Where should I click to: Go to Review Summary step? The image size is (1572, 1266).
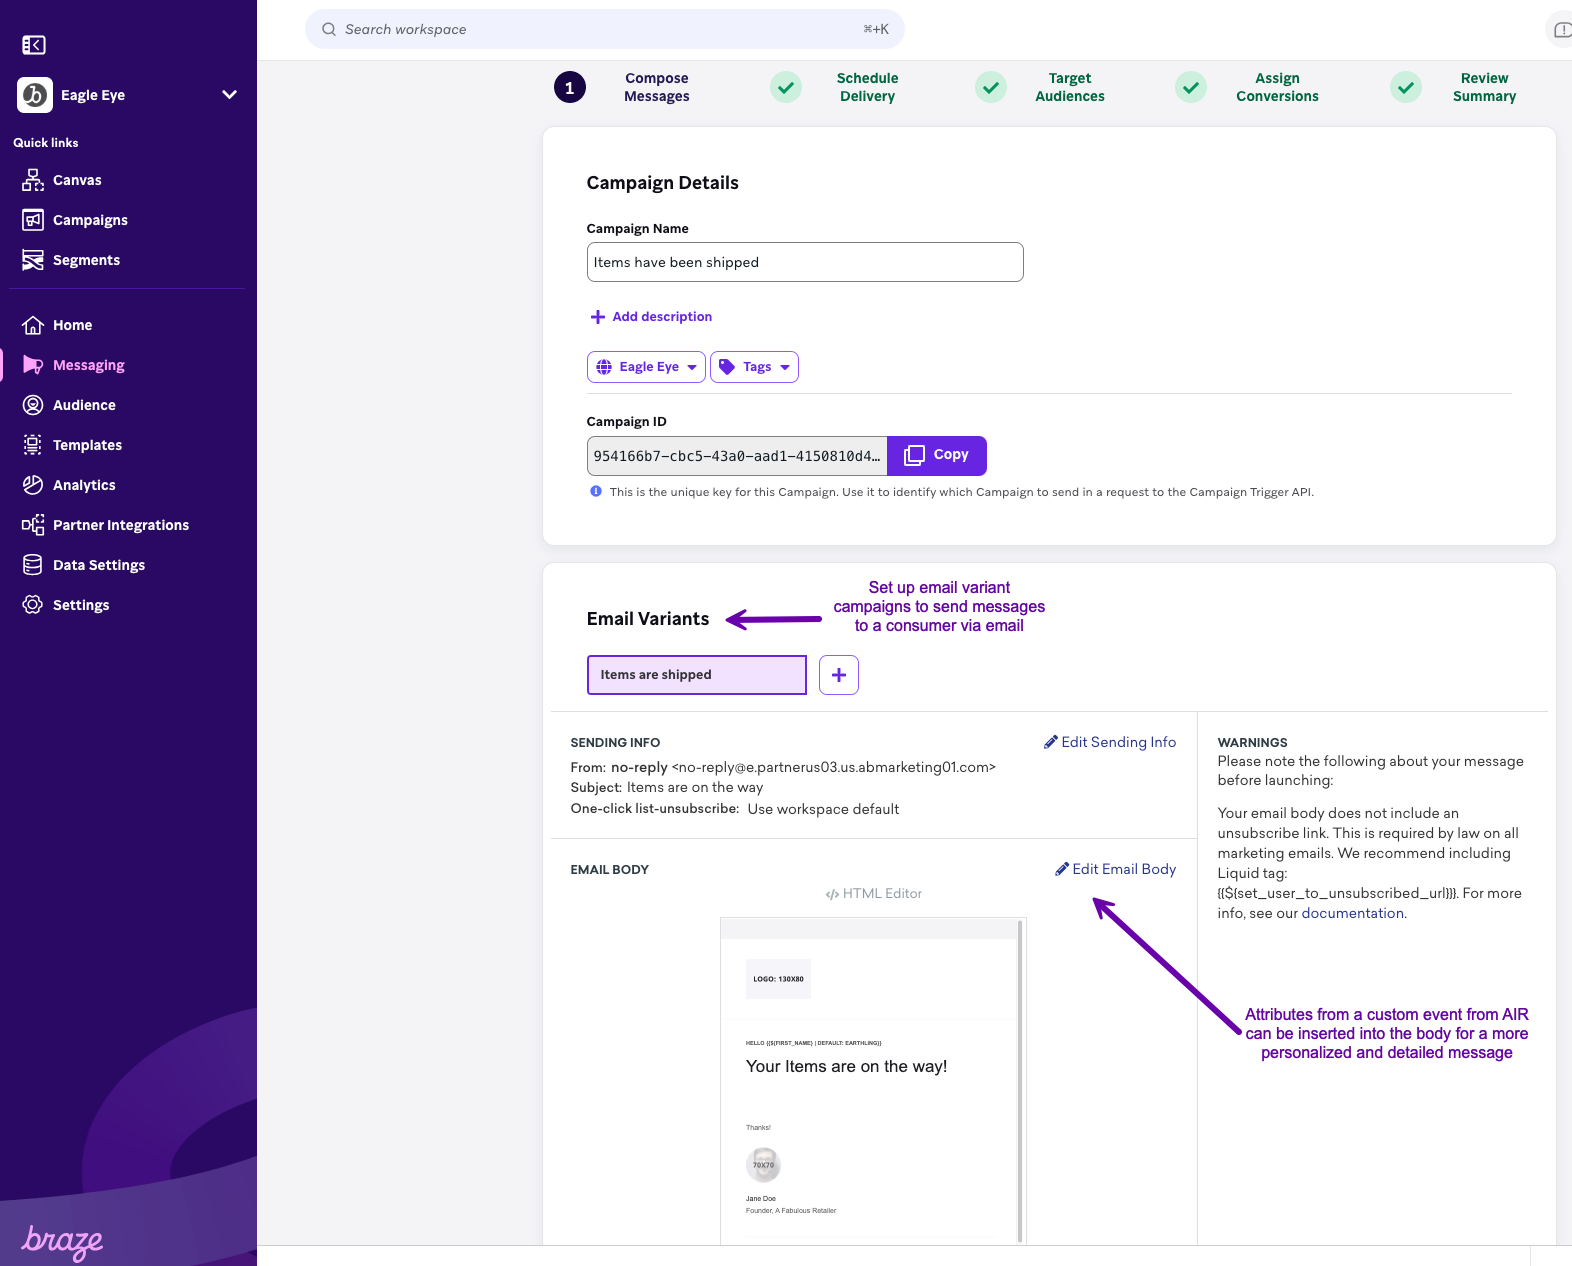click(1484, 87)
